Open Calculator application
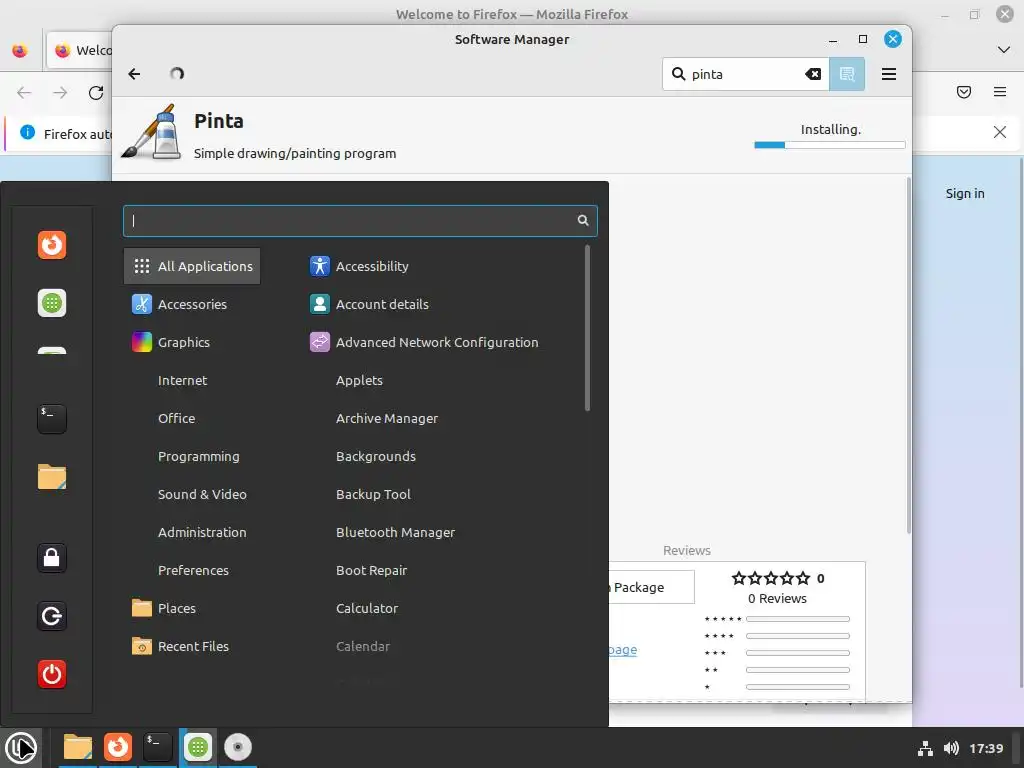Screen dimensions: 1024x768 [441, 608]
